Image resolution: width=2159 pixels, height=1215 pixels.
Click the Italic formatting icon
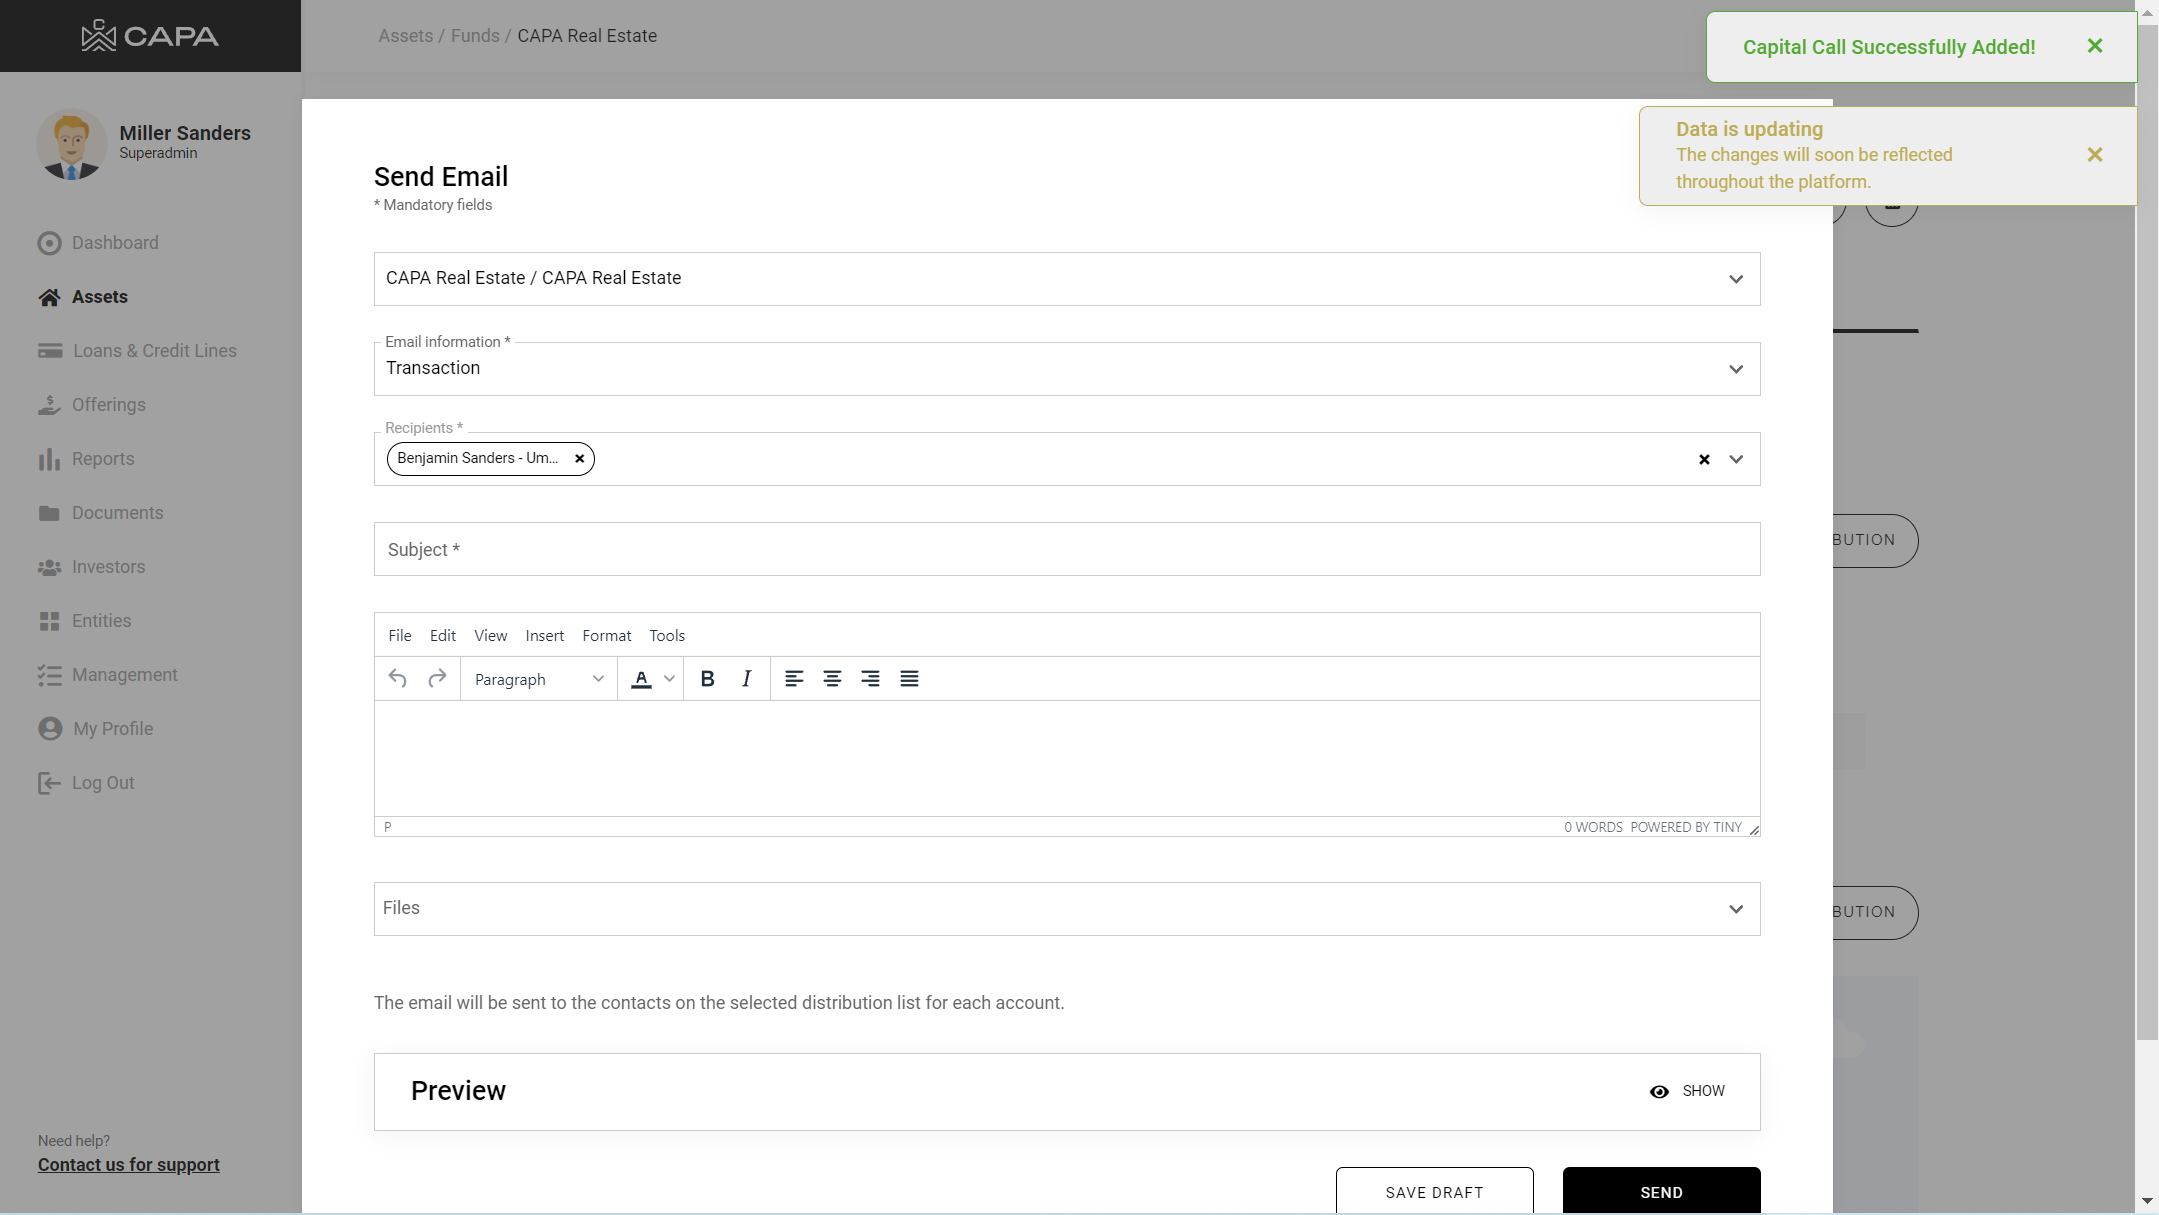(x=746, y=679)
